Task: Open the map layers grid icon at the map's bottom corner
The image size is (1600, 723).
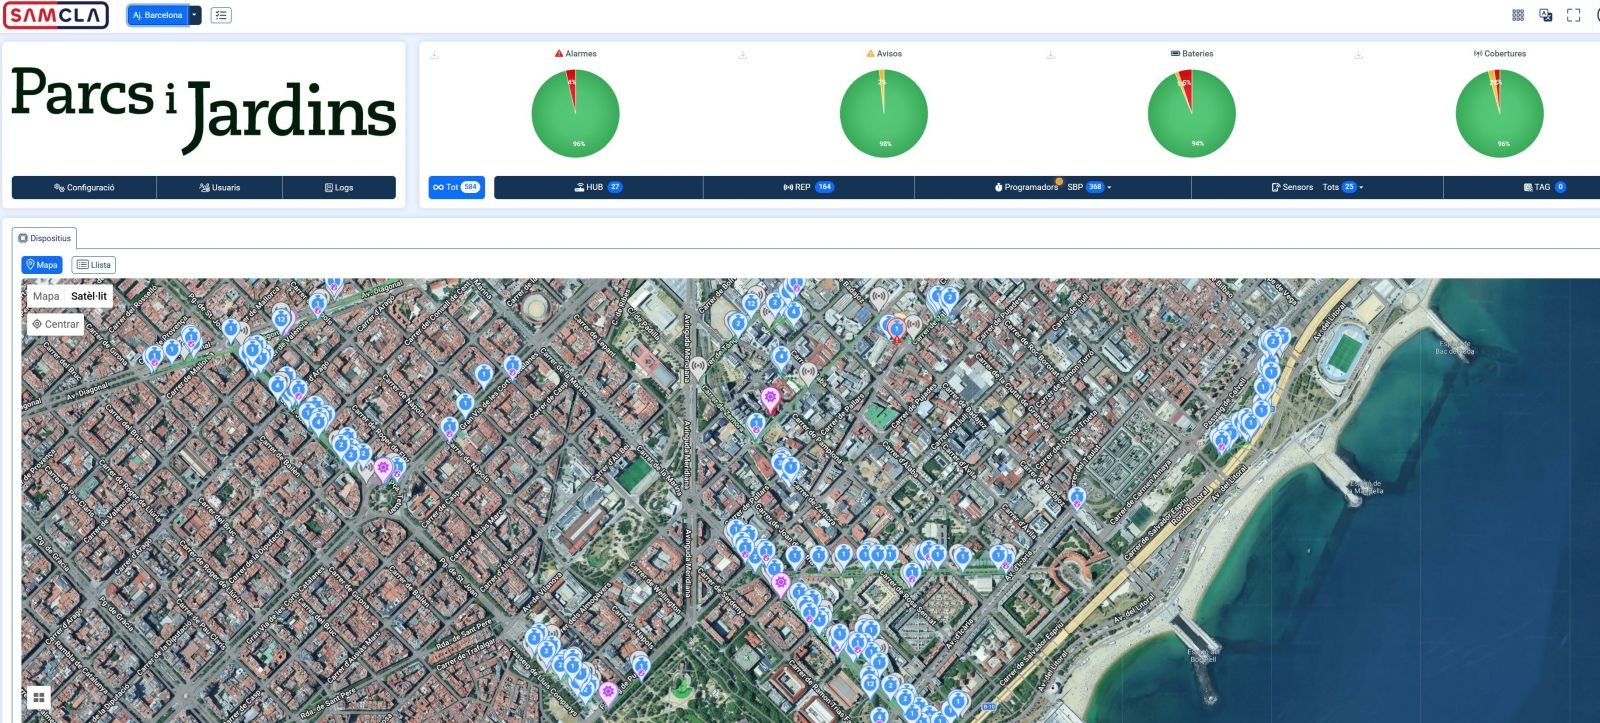Action: tap(39, 697)
